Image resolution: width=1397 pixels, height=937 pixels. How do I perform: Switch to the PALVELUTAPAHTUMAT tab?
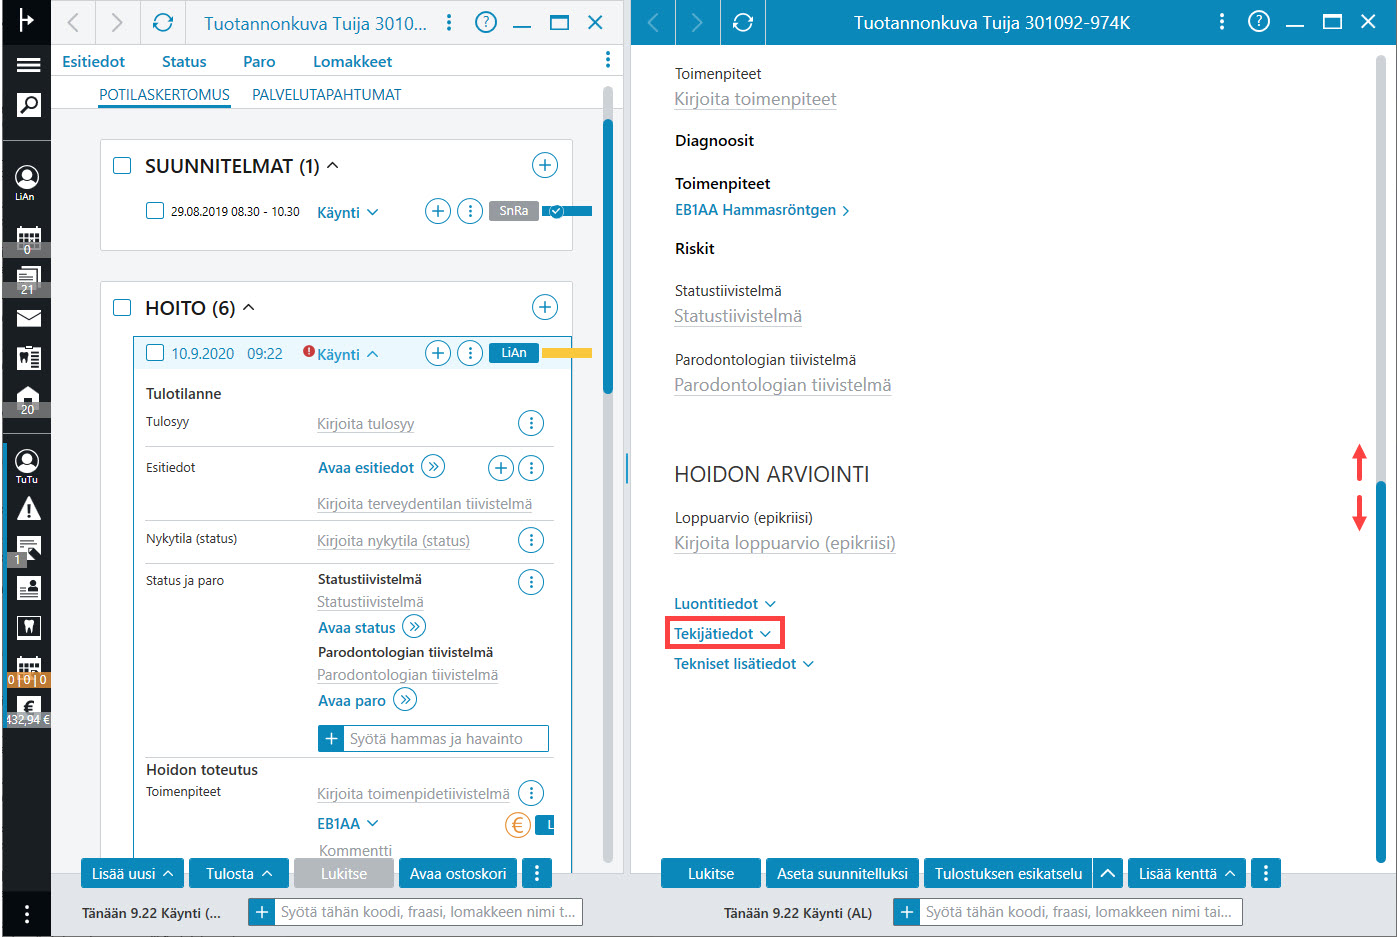click(x=326, y=95)
